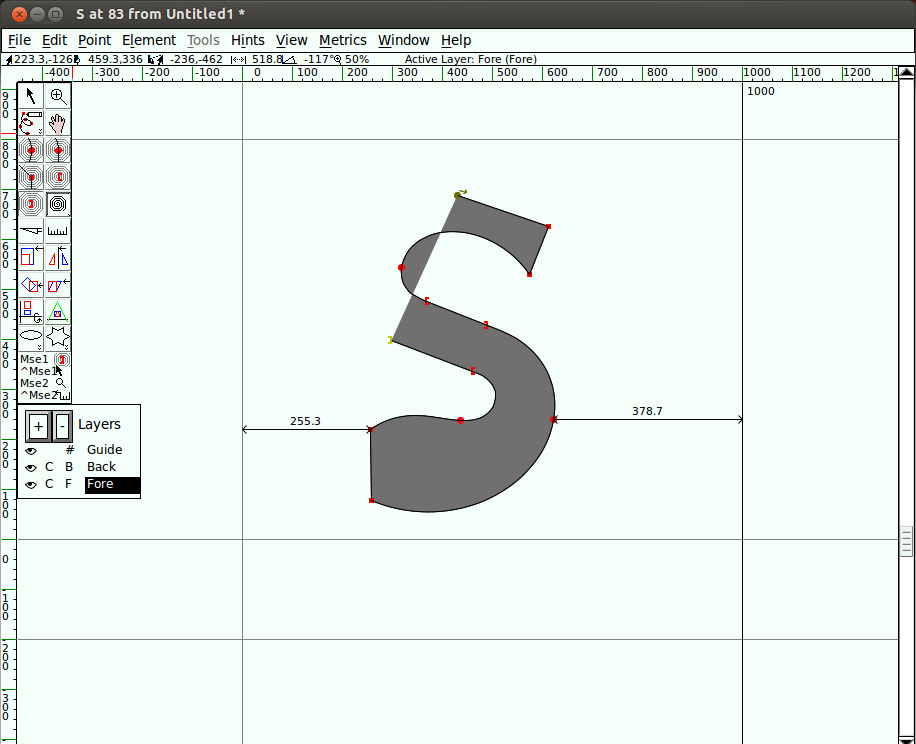Toggle visibility of the Back layer

point(31,467)
